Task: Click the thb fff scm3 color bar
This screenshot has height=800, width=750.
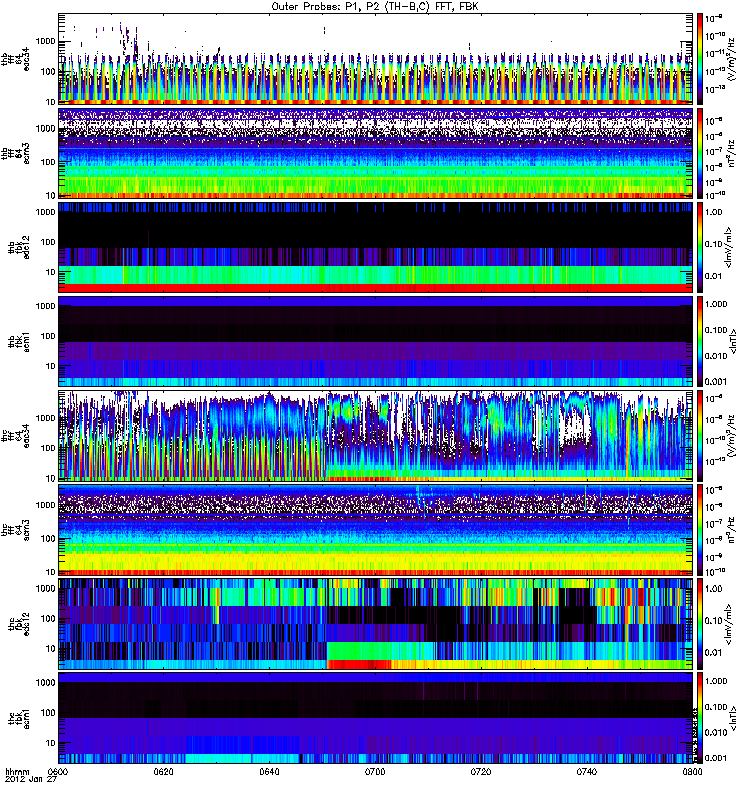Action: tap(700, 153)
